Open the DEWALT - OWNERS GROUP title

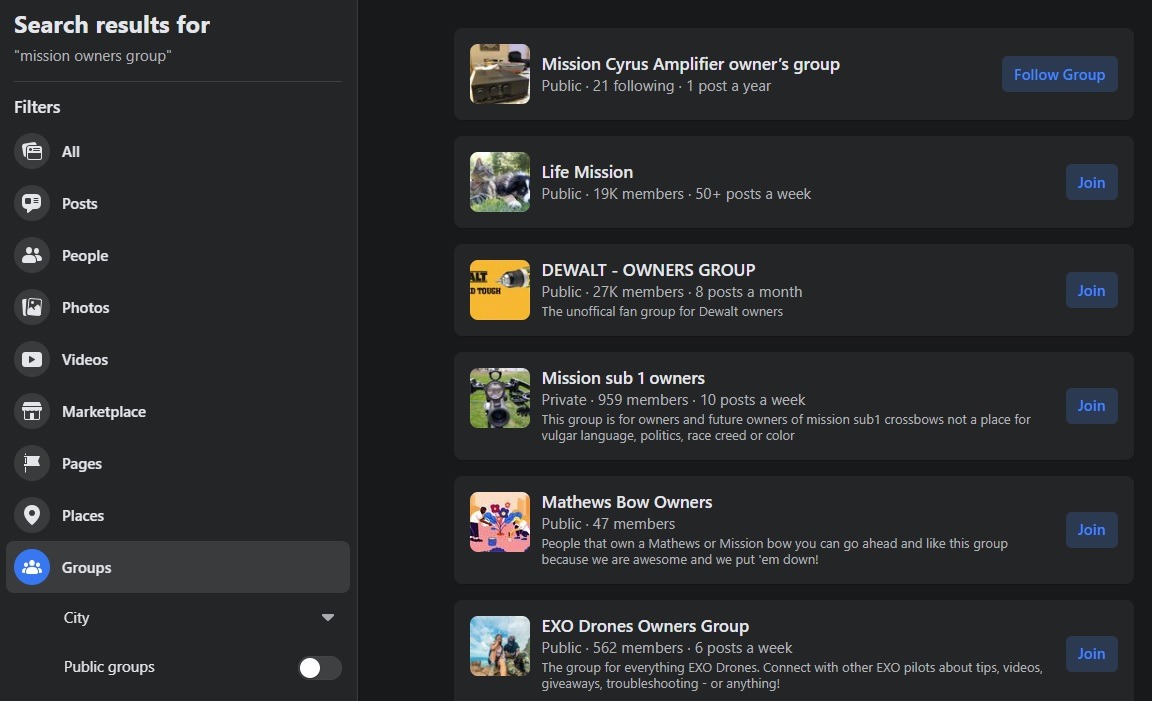648,270
